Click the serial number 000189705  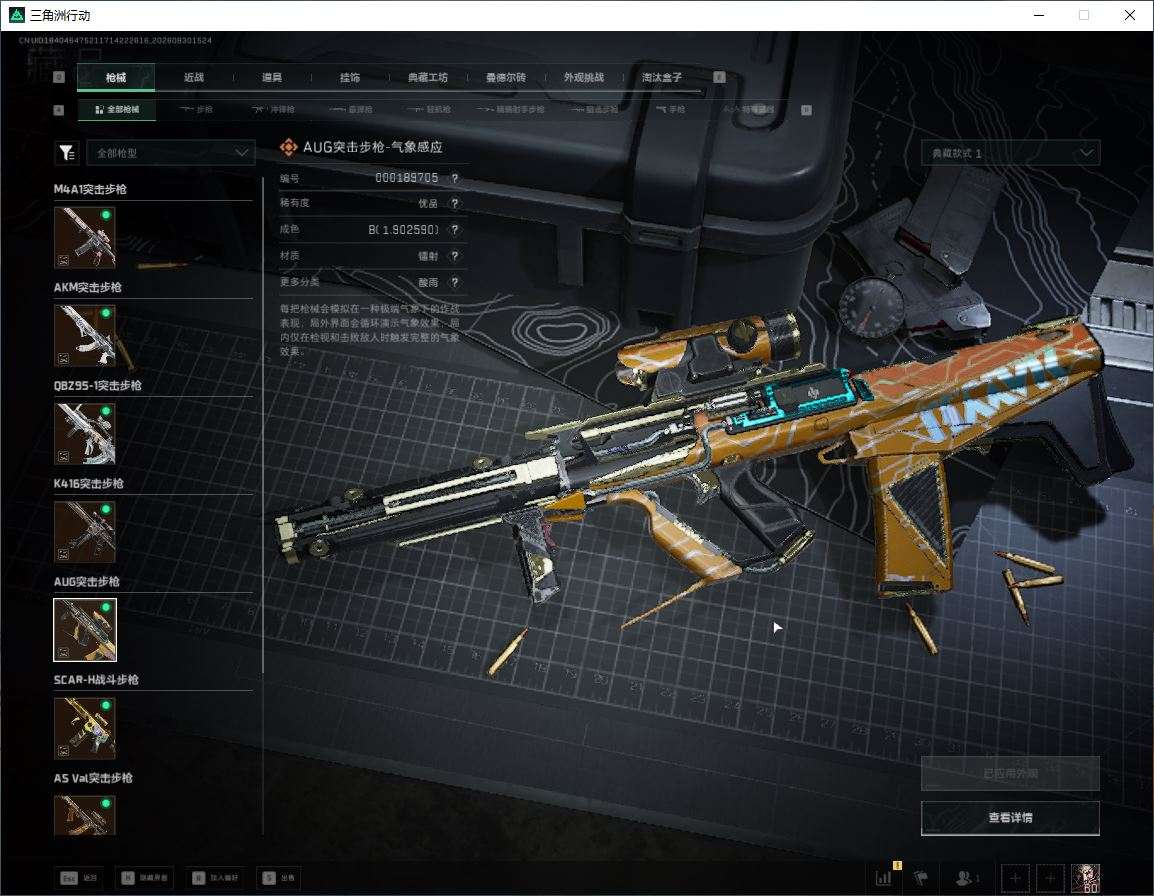406,178
